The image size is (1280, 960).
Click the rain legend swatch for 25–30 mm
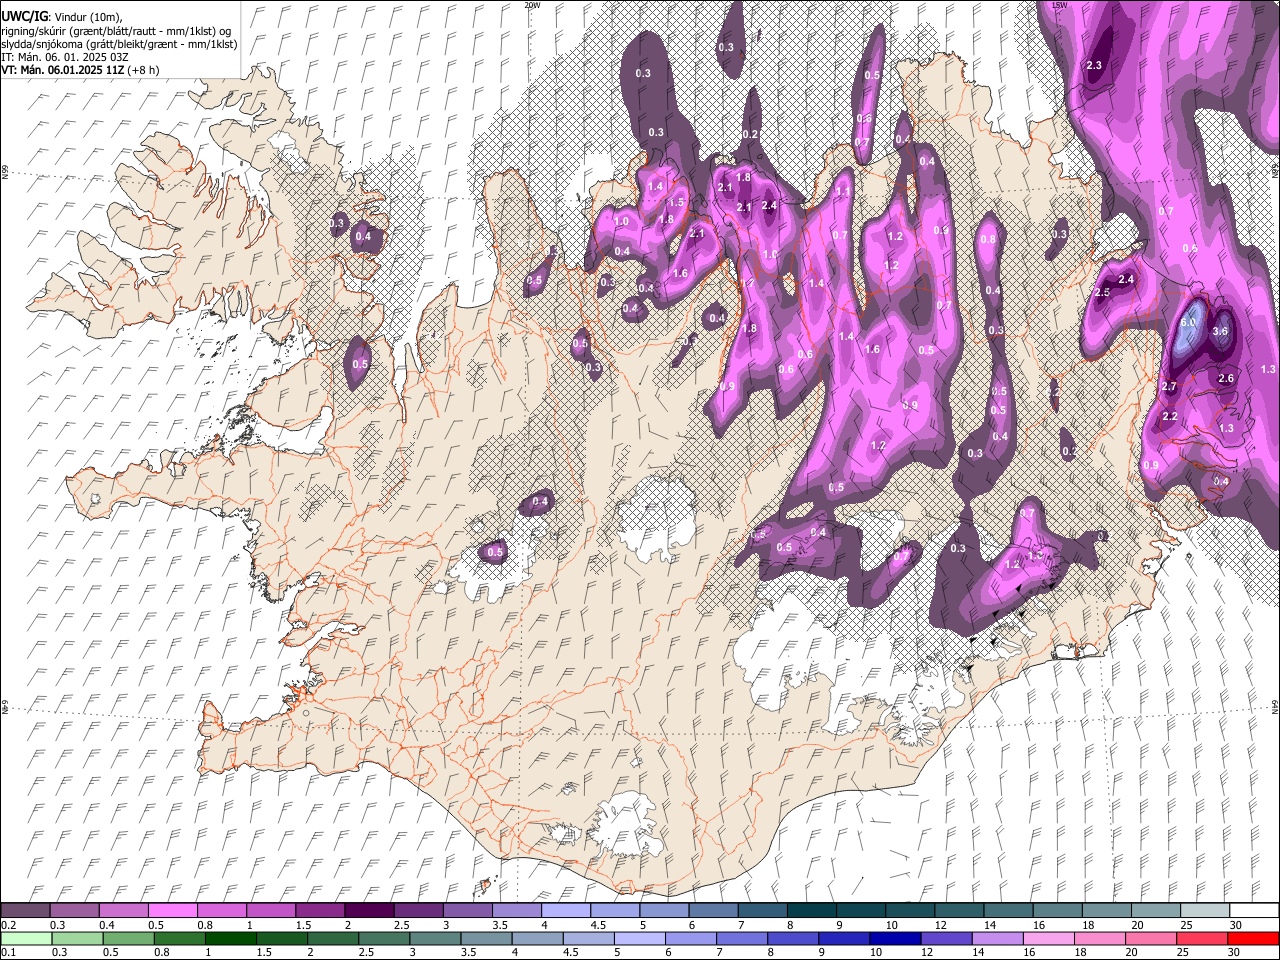click(1202, 938)
